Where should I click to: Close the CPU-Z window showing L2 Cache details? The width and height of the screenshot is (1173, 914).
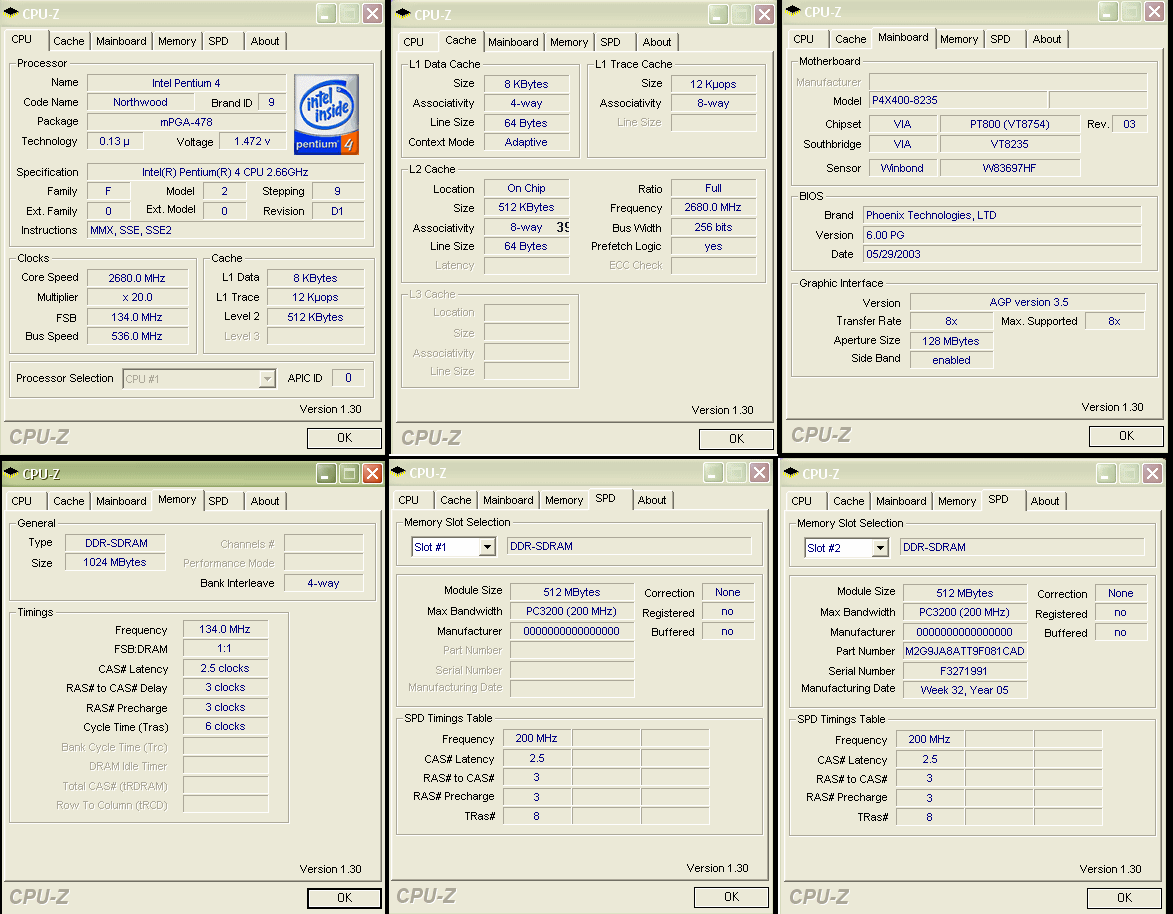tap(763, 14)
